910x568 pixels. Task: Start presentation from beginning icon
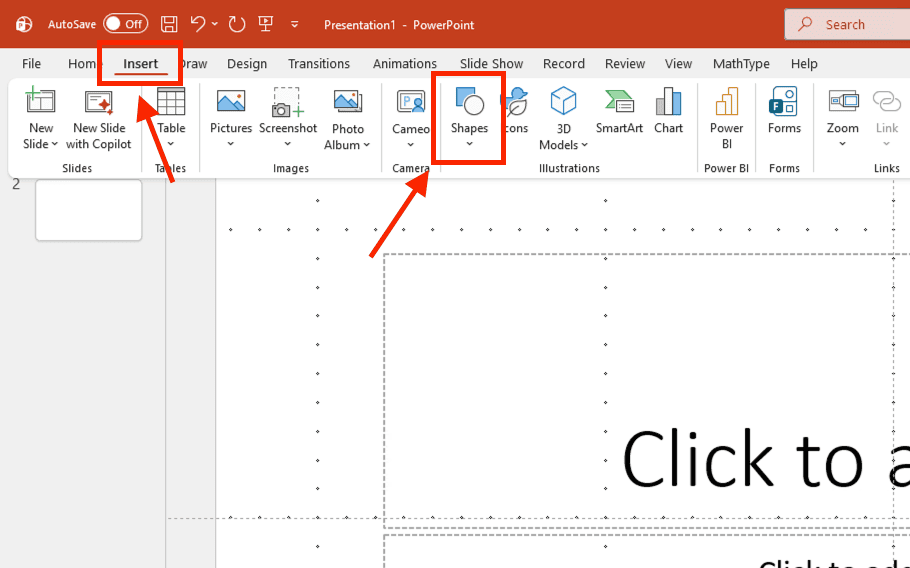[x=266, y=24]
